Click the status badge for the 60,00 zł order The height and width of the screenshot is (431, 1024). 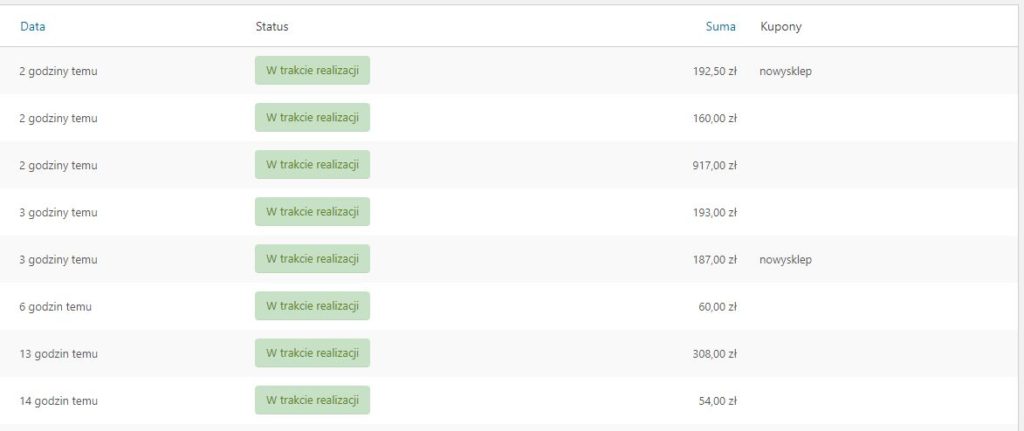click(x=312, y=306)
